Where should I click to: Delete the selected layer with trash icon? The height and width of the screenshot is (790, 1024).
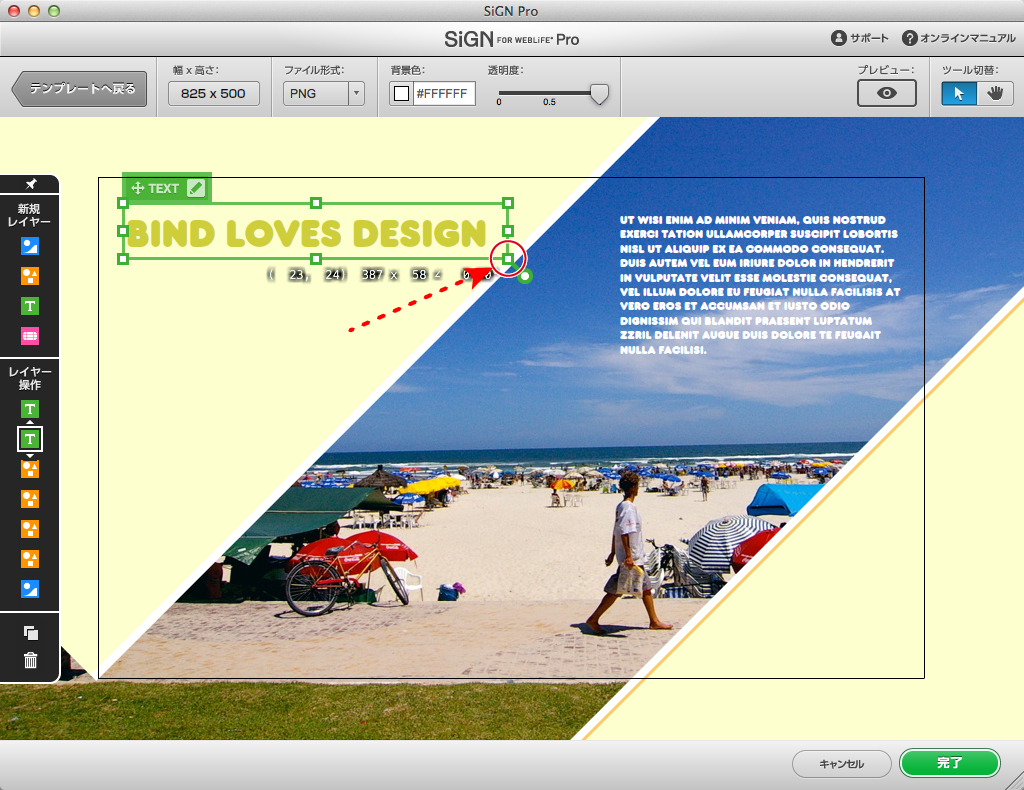tap(30, 661)
